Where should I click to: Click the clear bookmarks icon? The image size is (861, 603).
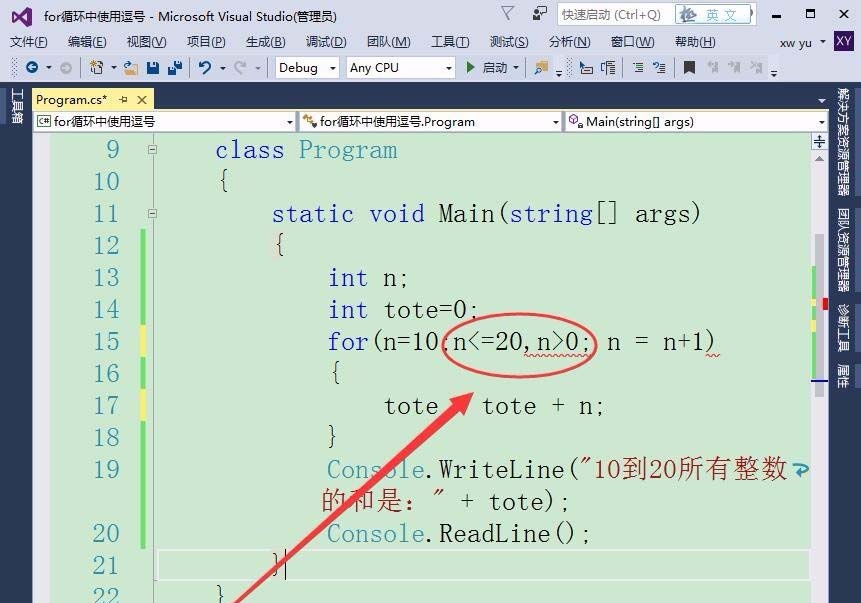756,68
